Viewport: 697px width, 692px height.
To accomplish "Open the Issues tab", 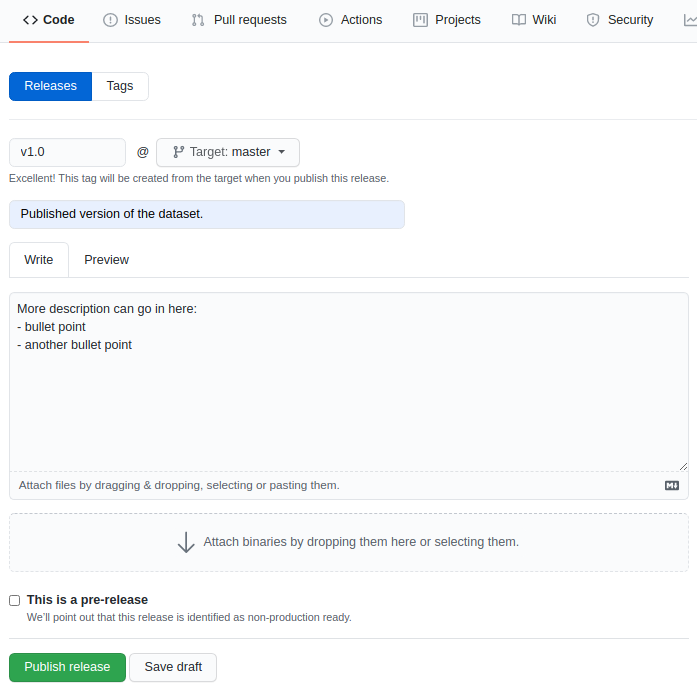I will 131,20.
